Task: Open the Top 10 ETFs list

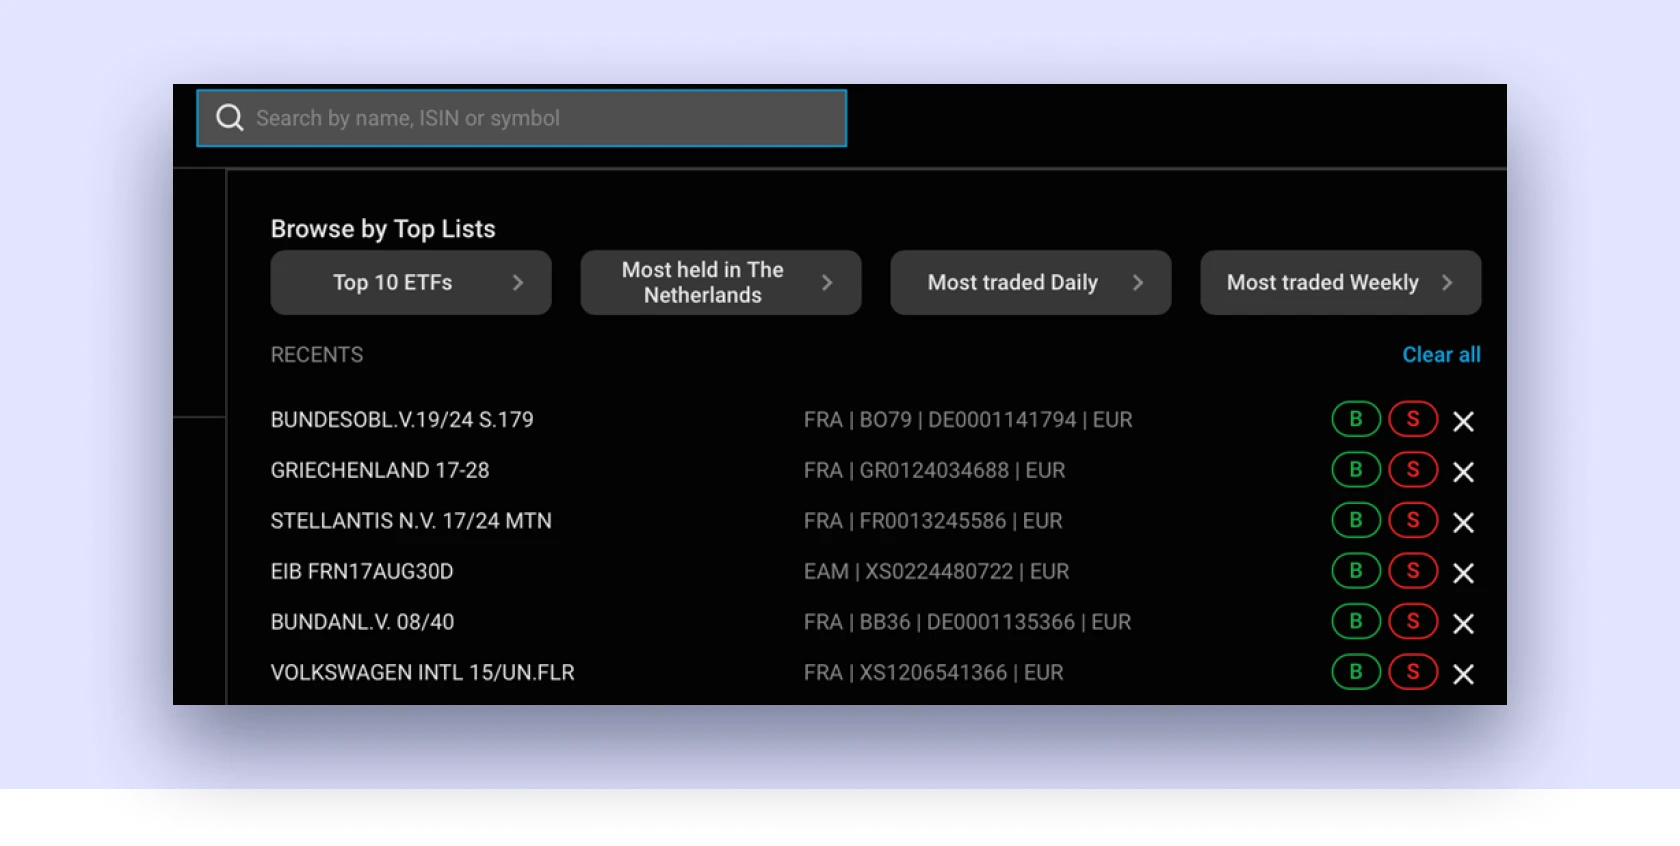Action: pyautogui.click(x=393, y=283)
